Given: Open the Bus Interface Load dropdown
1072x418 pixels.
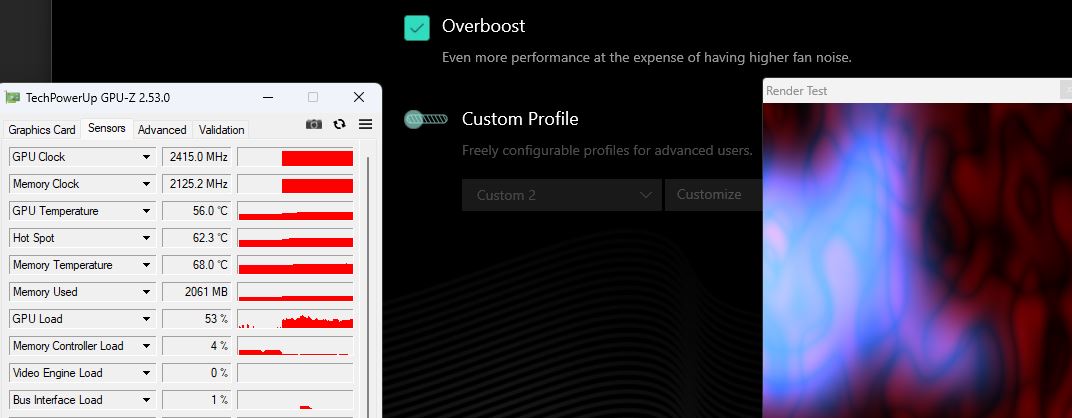Looking at the screenshot, I should pos(146,400).
